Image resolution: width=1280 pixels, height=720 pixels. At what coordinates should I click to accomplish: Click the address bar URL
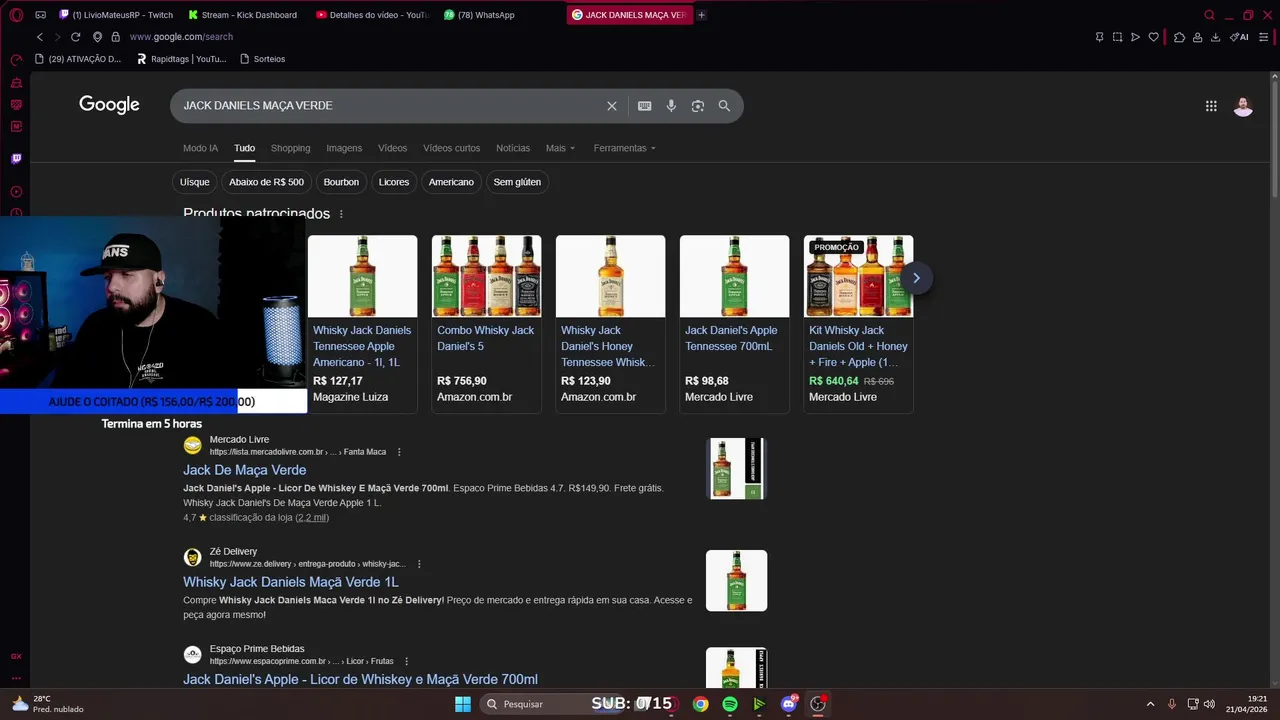[x=181, y=37]
